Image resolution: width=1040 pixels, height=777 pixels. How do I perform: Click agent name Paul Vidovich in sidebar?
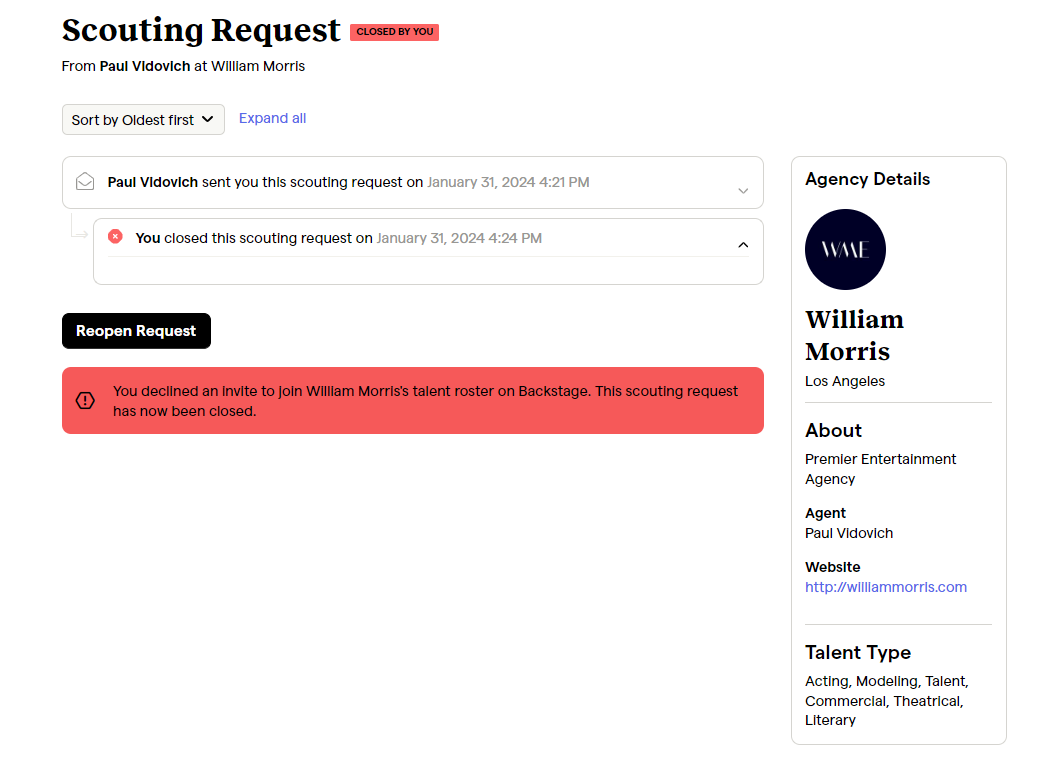point(849,533)
